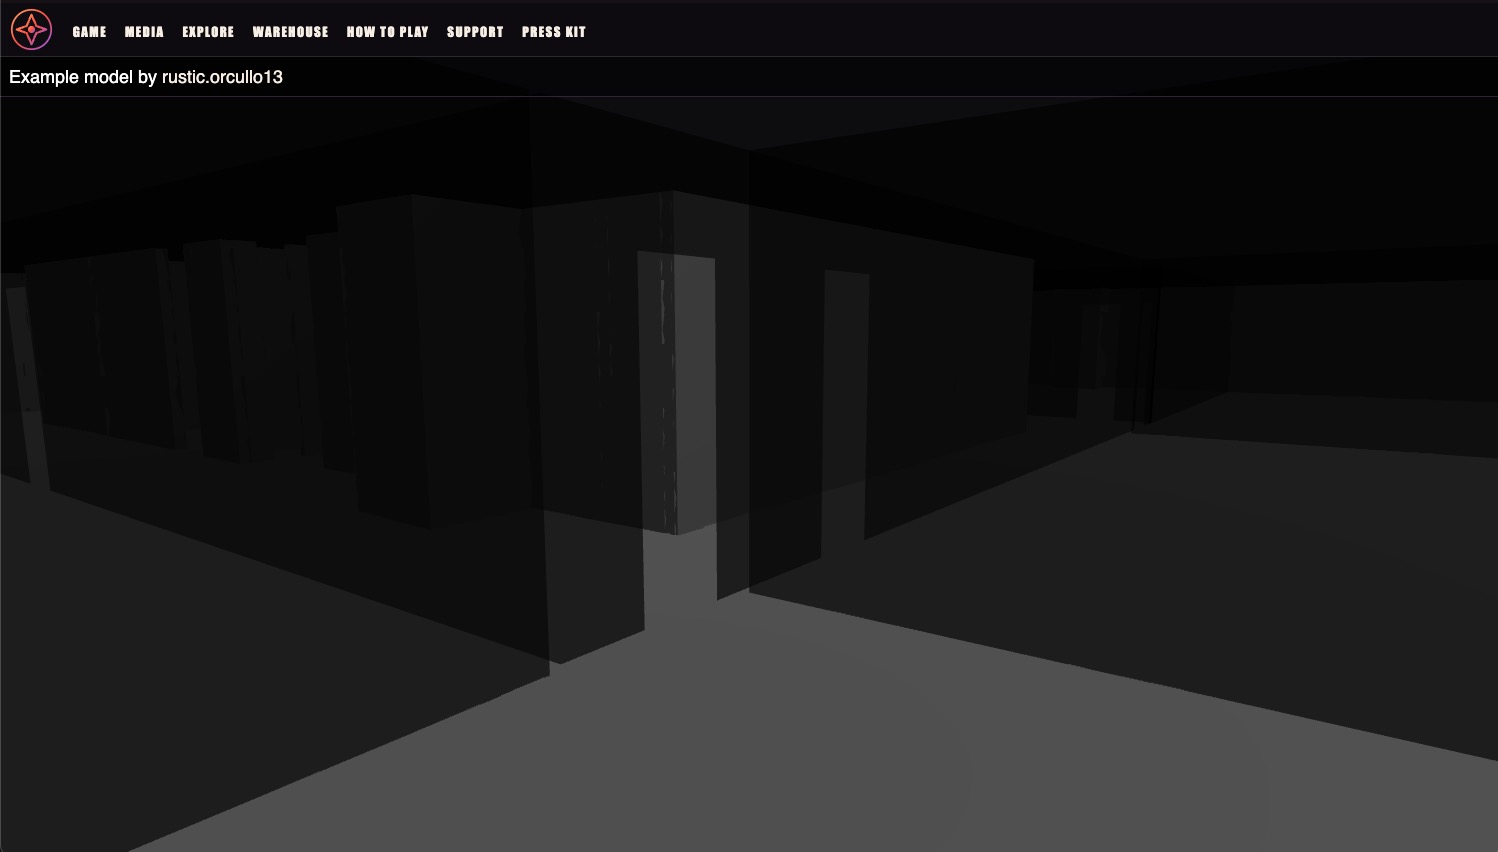Image resolution: width=1498 pixels, height=852 pixels.
Task: Open the EXPLORE section
Action: pos(208,32)
